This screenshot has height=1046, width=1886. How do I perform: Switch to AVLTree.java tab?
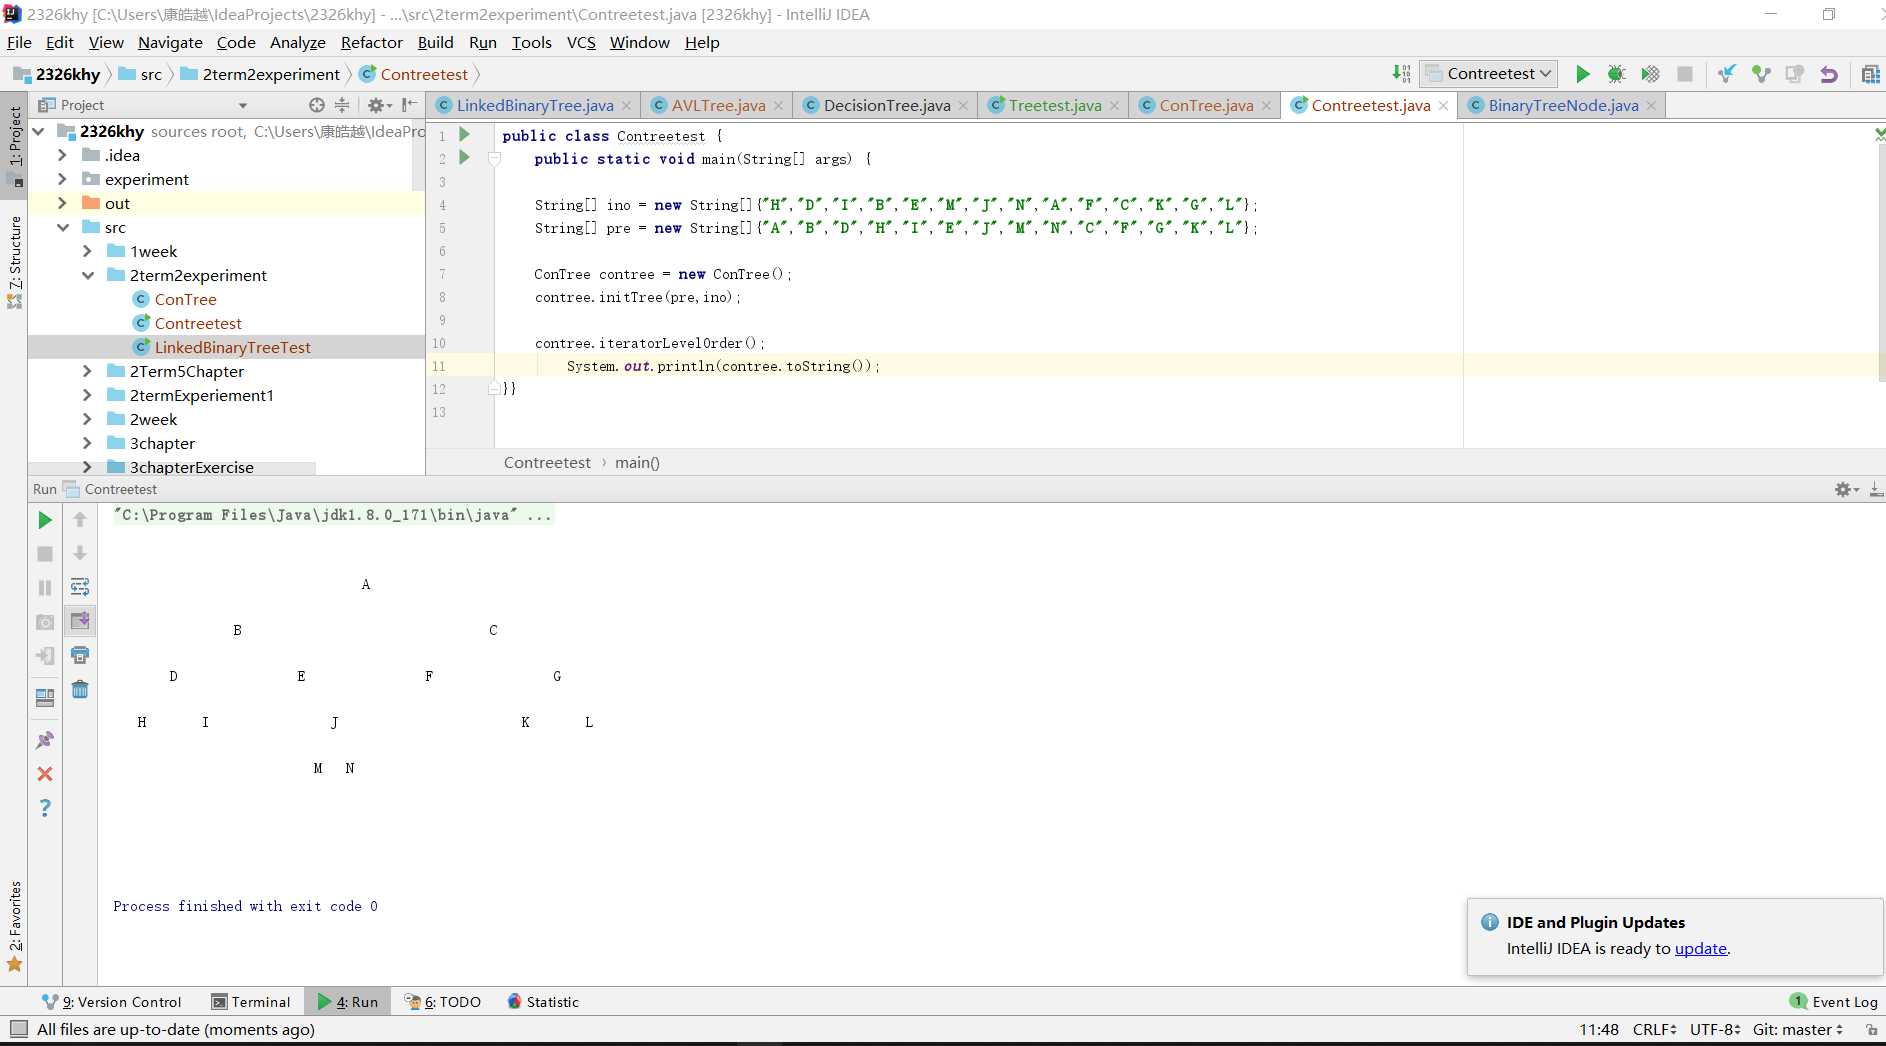click(717, 105)
